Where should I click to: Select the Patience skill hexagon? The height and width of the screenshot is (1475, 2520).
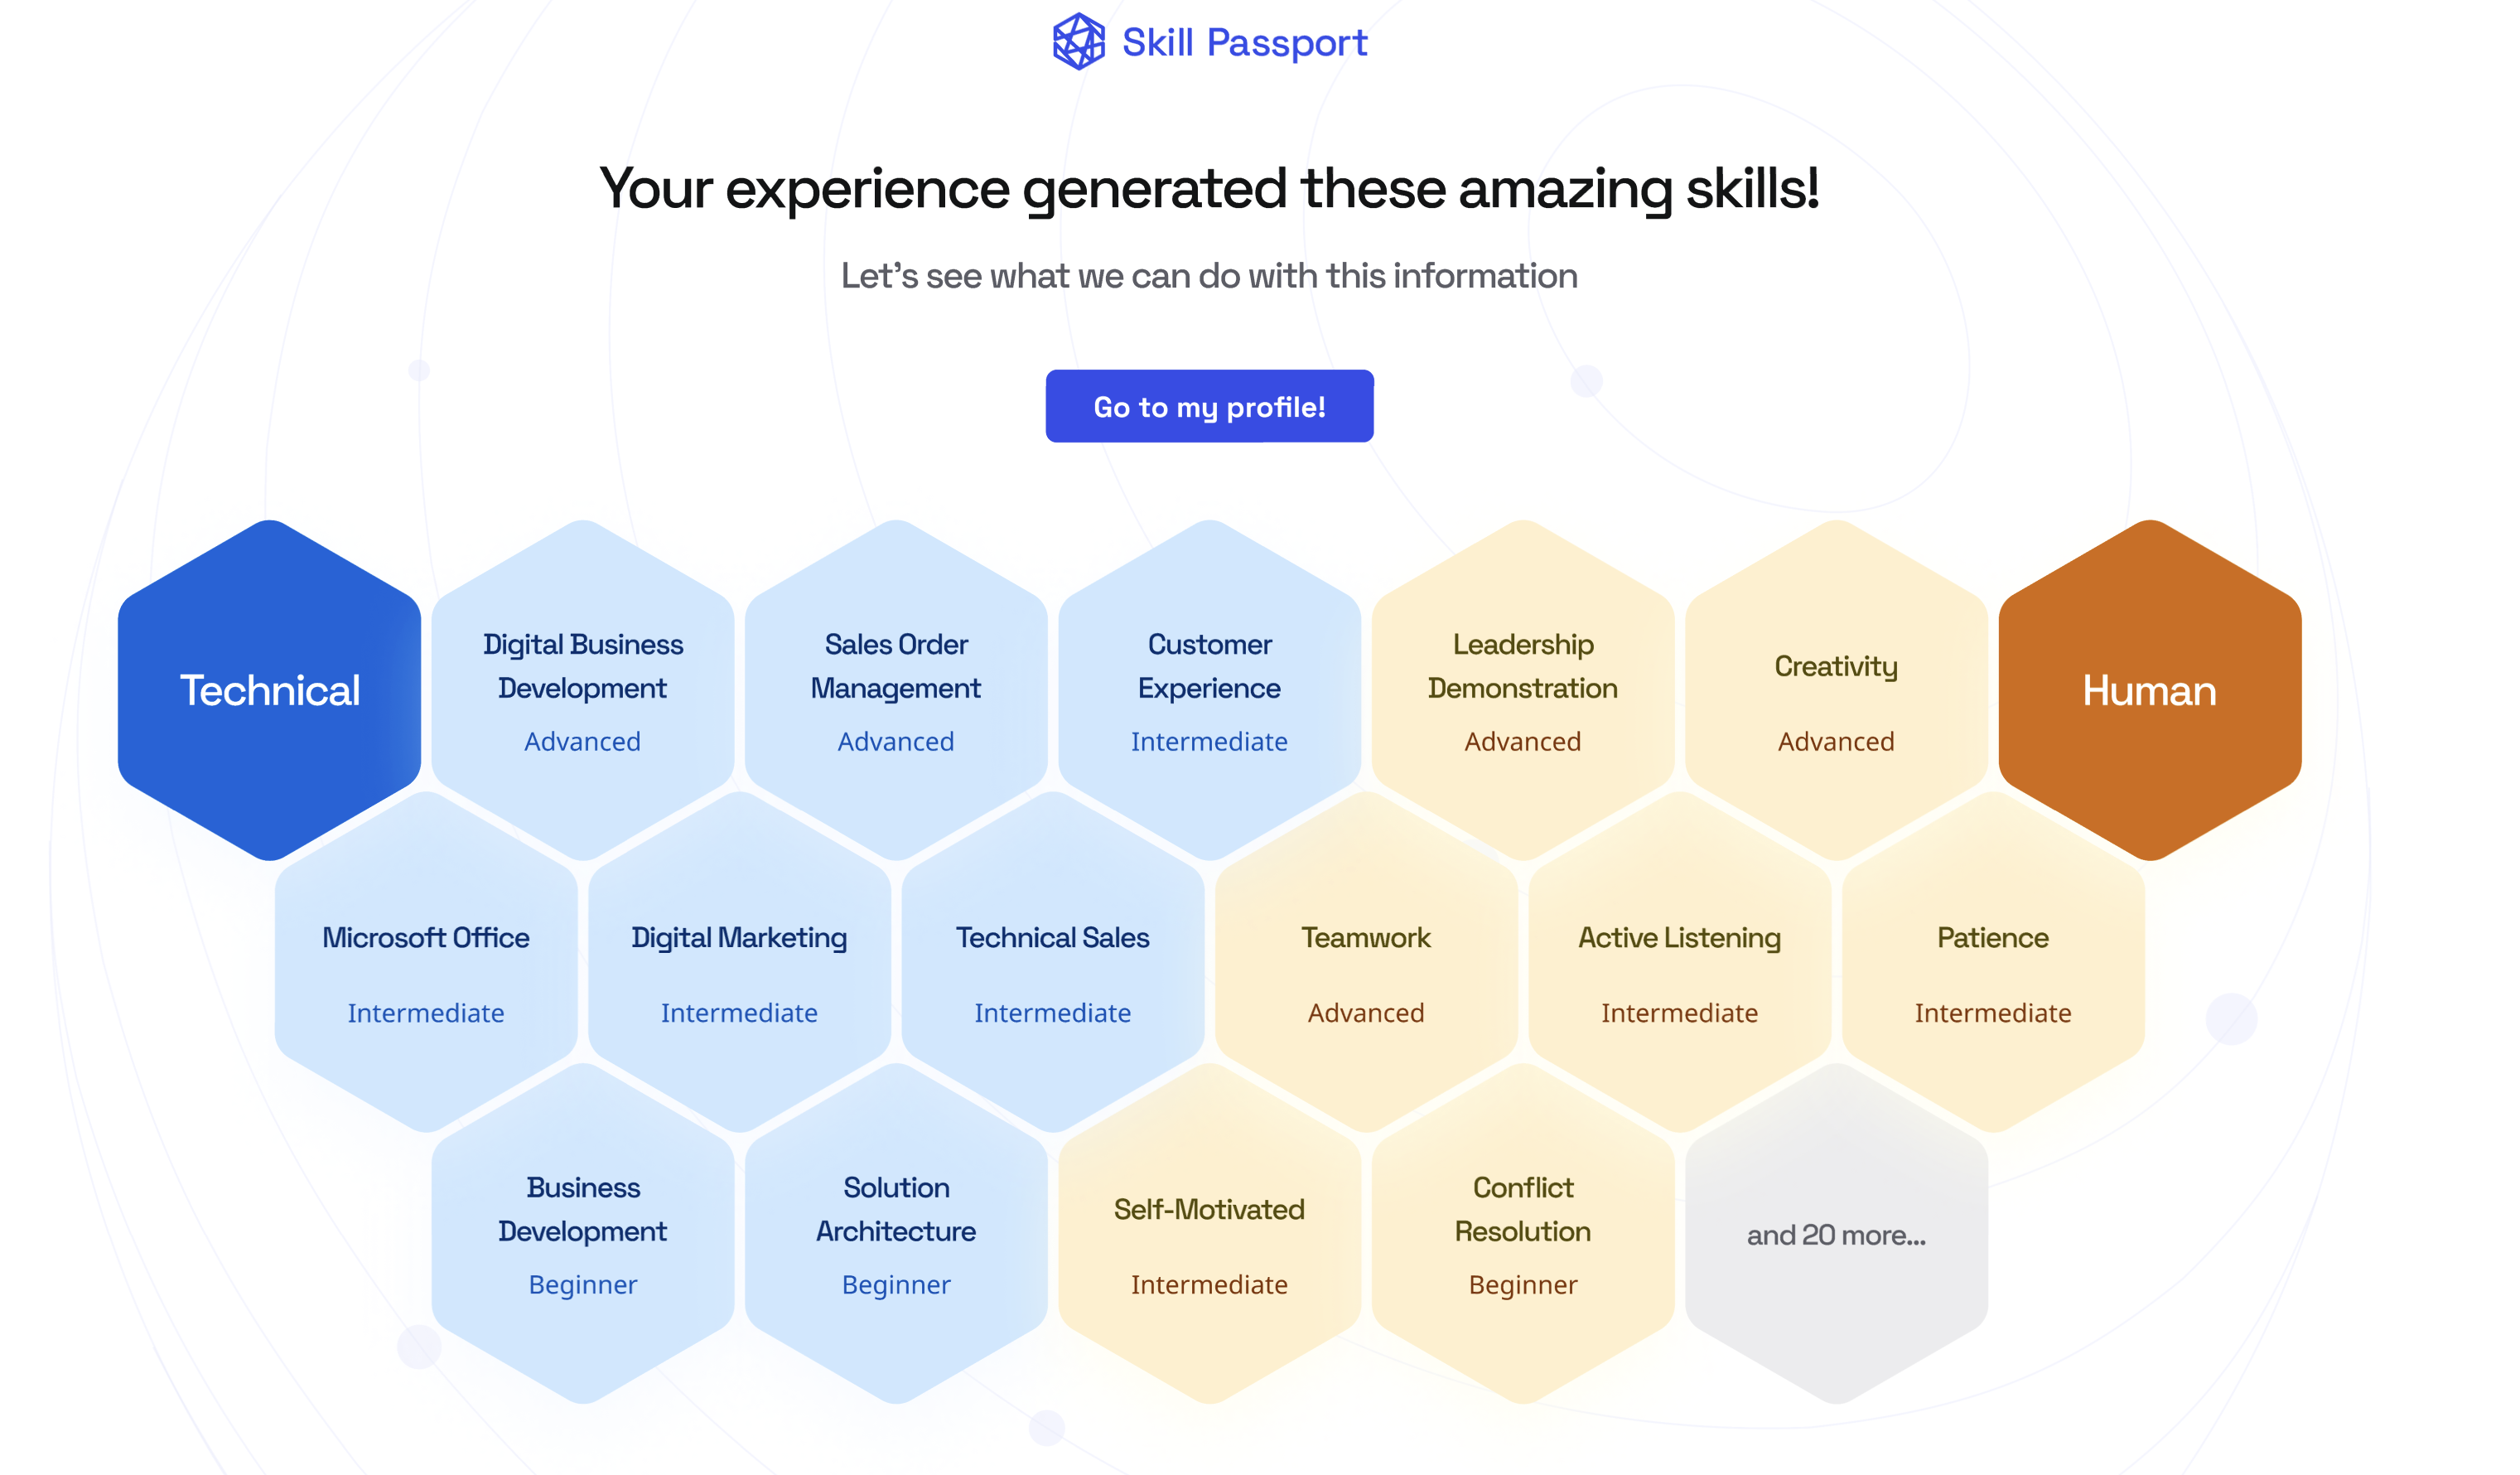pyautogui.click(x=1992, y=962)
